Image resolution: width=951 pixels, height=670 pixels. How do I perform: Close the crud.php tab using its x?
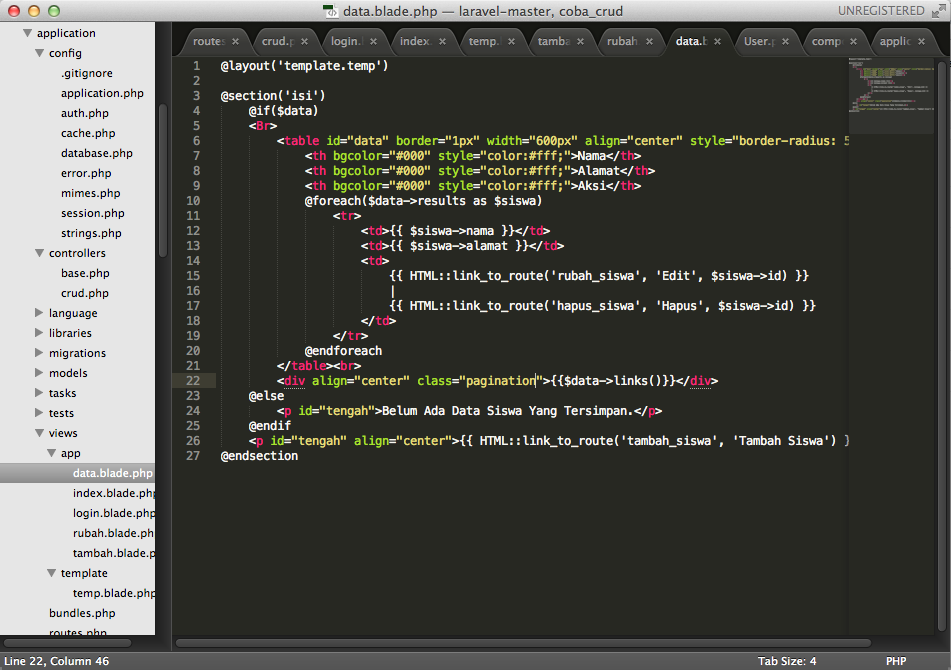coord(304,42)
